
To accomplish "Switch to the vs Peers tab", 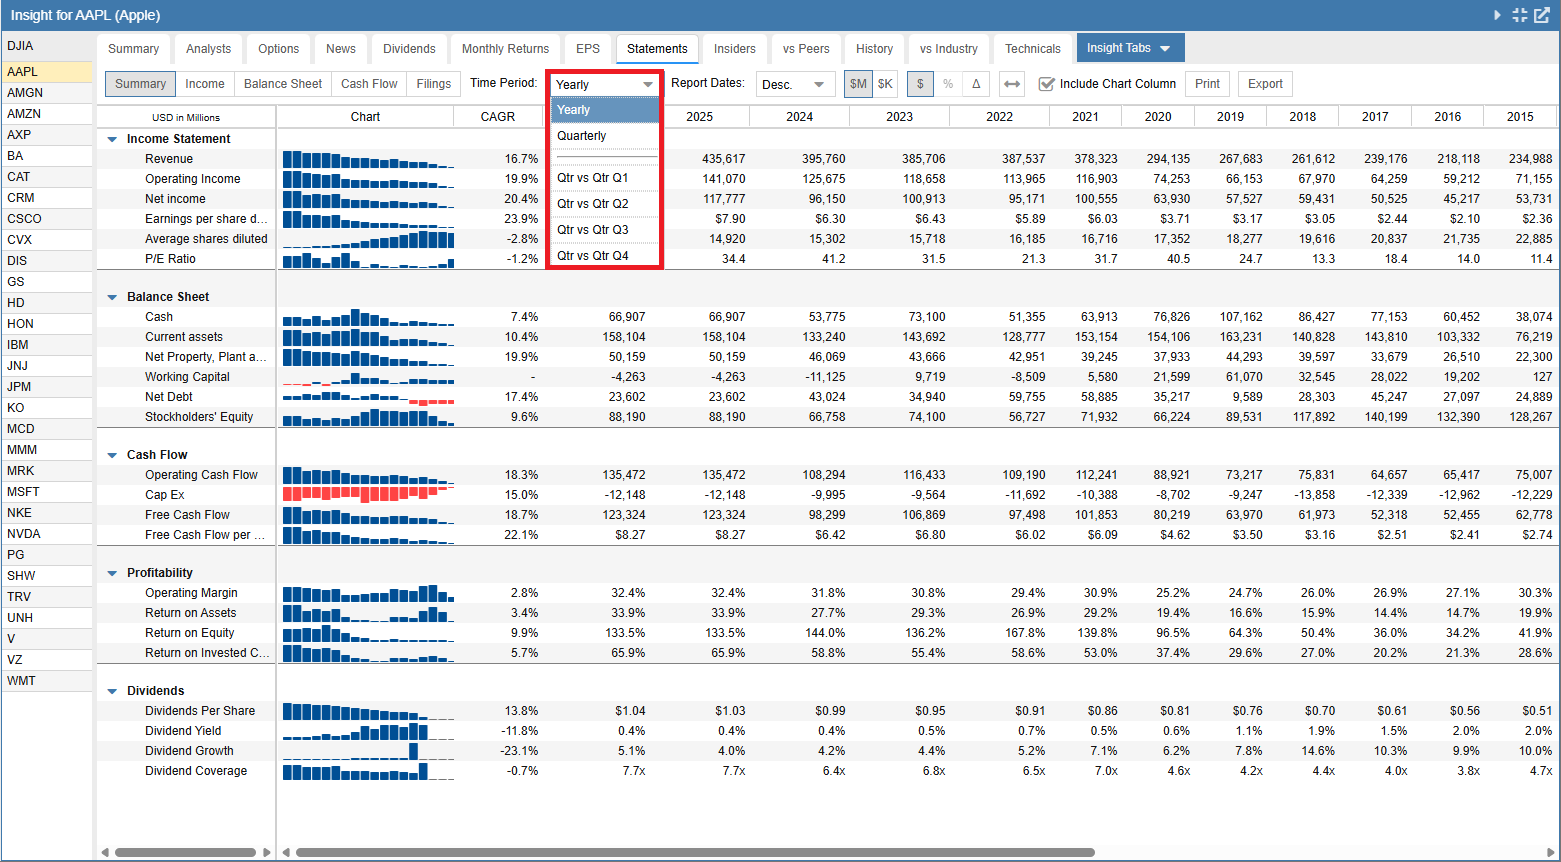I will [x=806, y=49].
